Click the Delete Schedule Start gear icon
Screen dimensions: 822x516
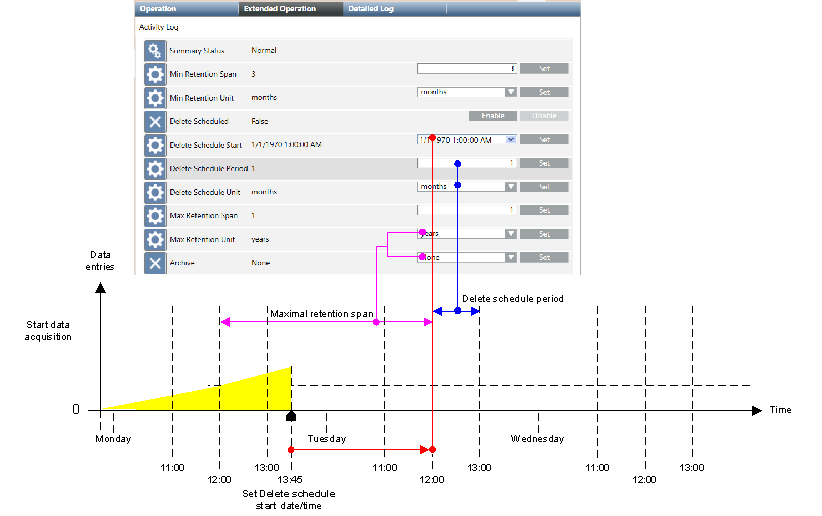coord(155,145)
